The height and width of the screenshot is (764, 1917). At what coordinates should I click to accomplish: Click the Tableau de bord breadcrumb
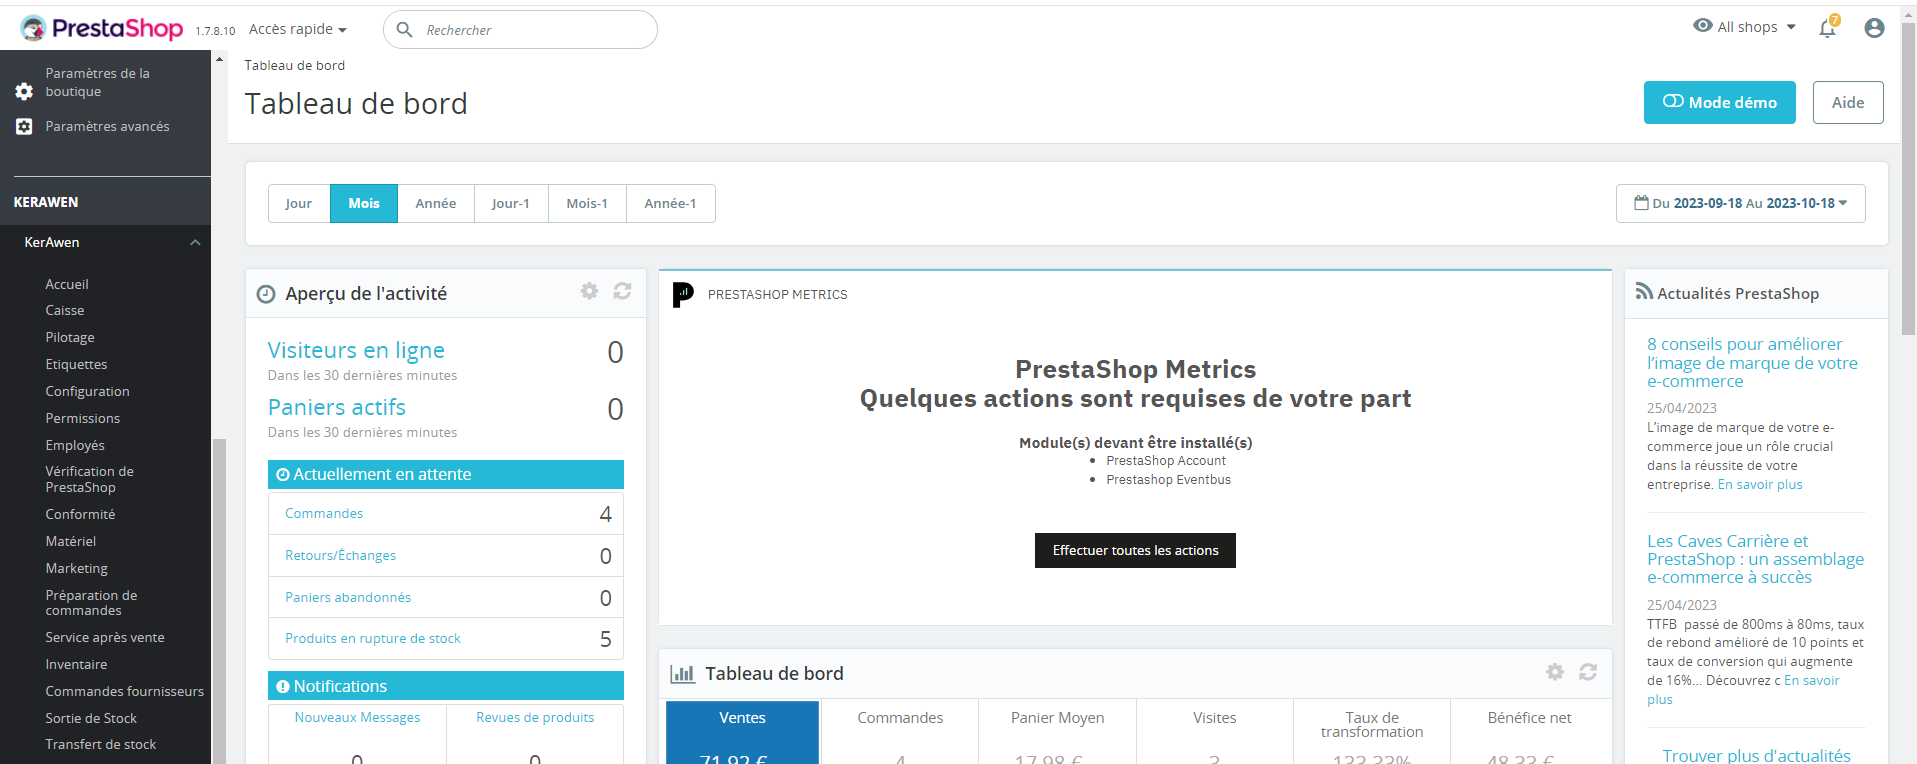click(x=295, y=65)
